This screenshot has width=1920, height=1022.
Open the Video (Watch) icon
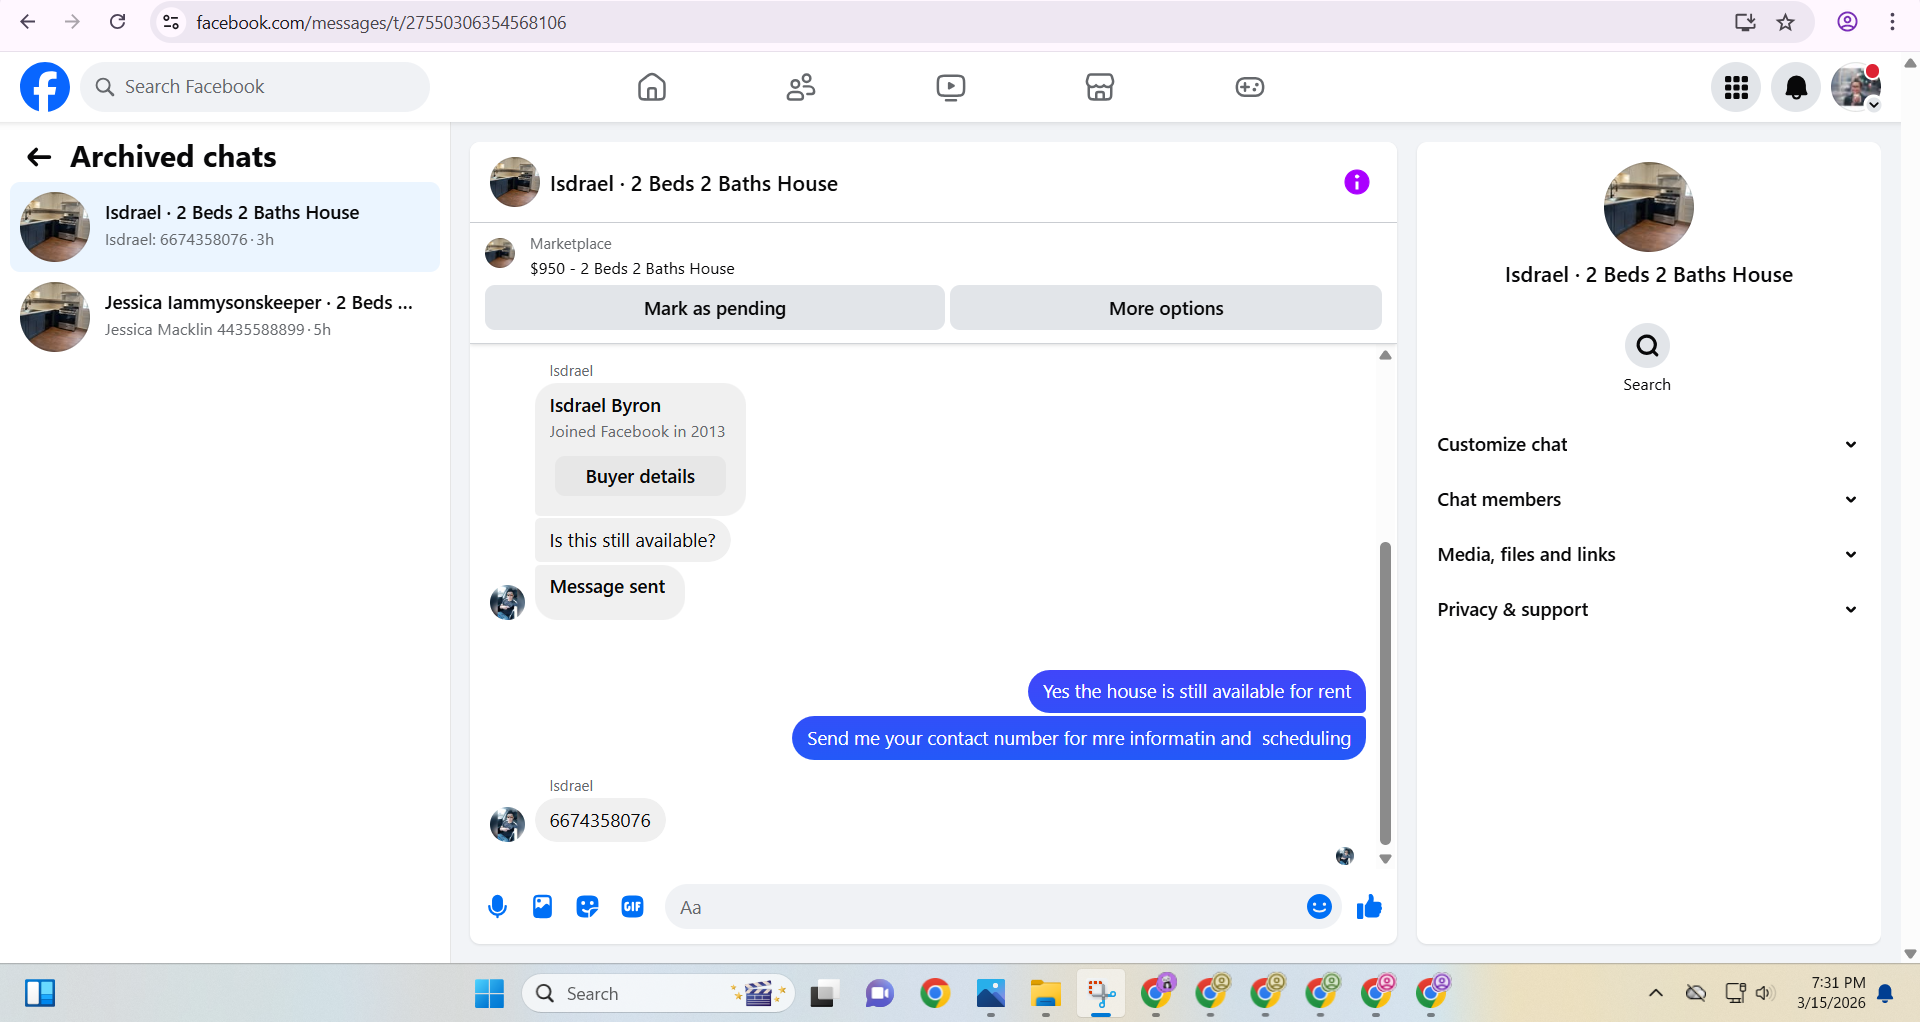951,87
